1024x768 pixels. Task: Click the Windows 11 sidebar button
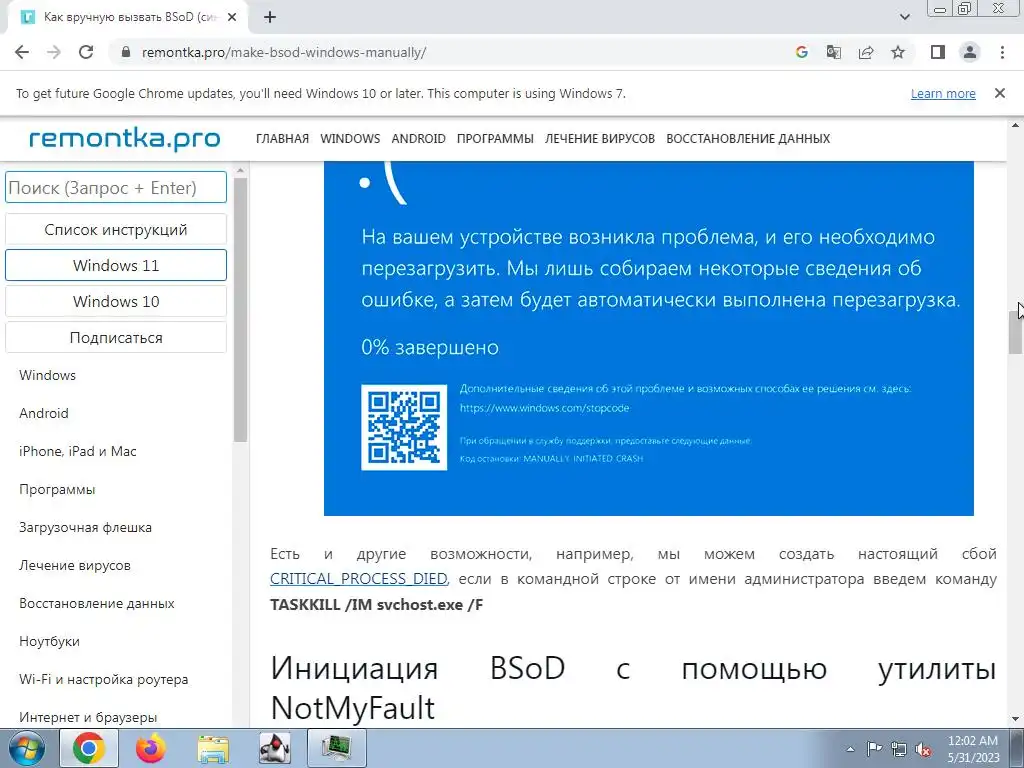coord(116,265)
